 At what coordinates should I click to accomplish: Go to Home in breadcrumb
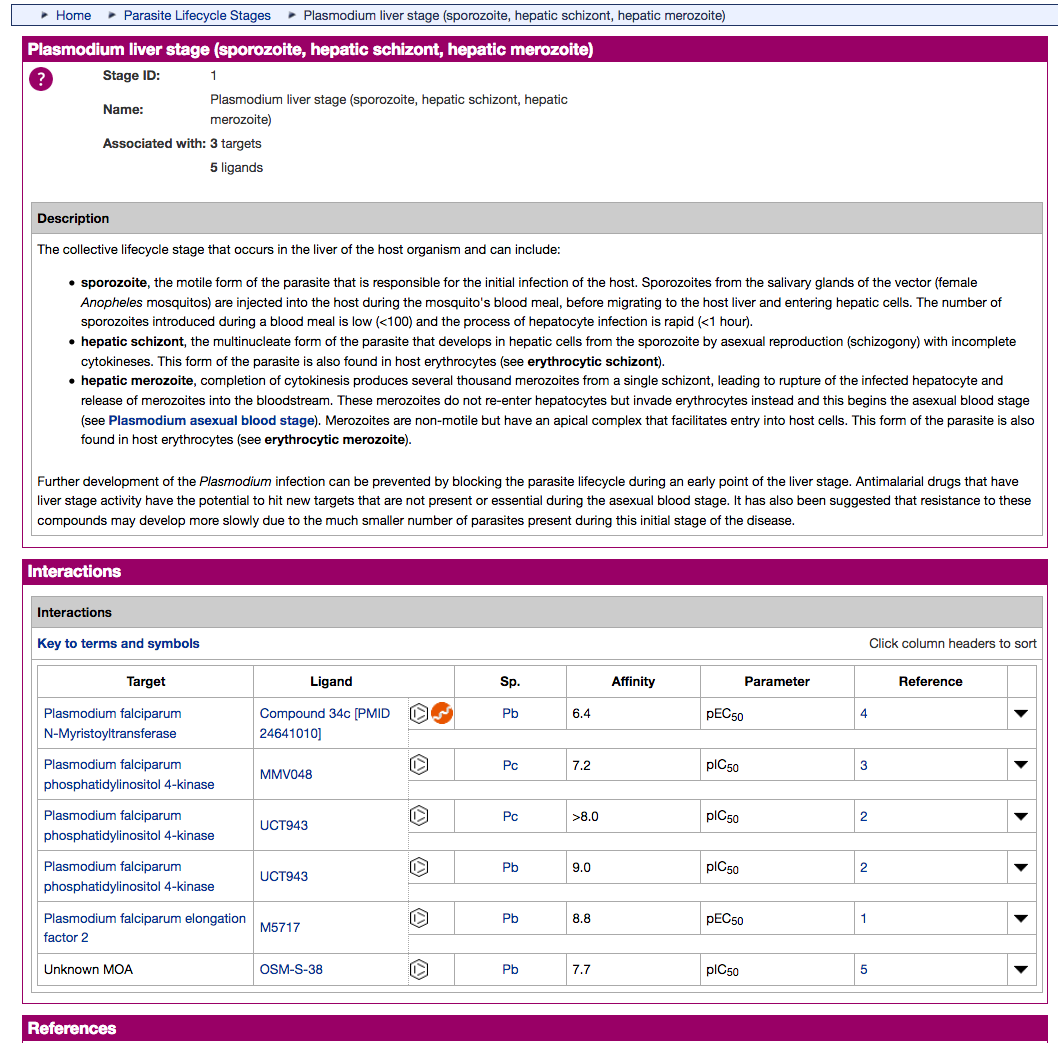(x=74, y=16)
